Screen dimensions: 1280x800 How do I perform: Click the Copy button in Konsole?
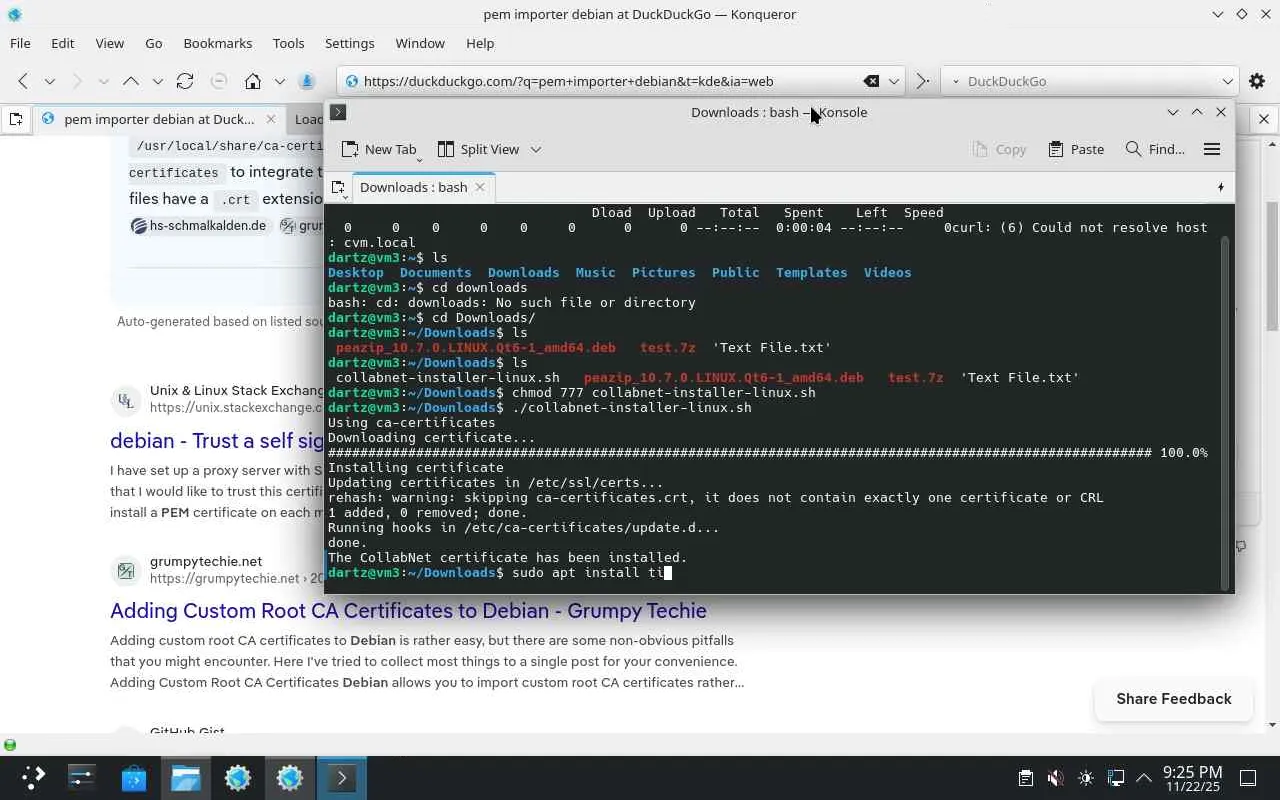[999, 149]
